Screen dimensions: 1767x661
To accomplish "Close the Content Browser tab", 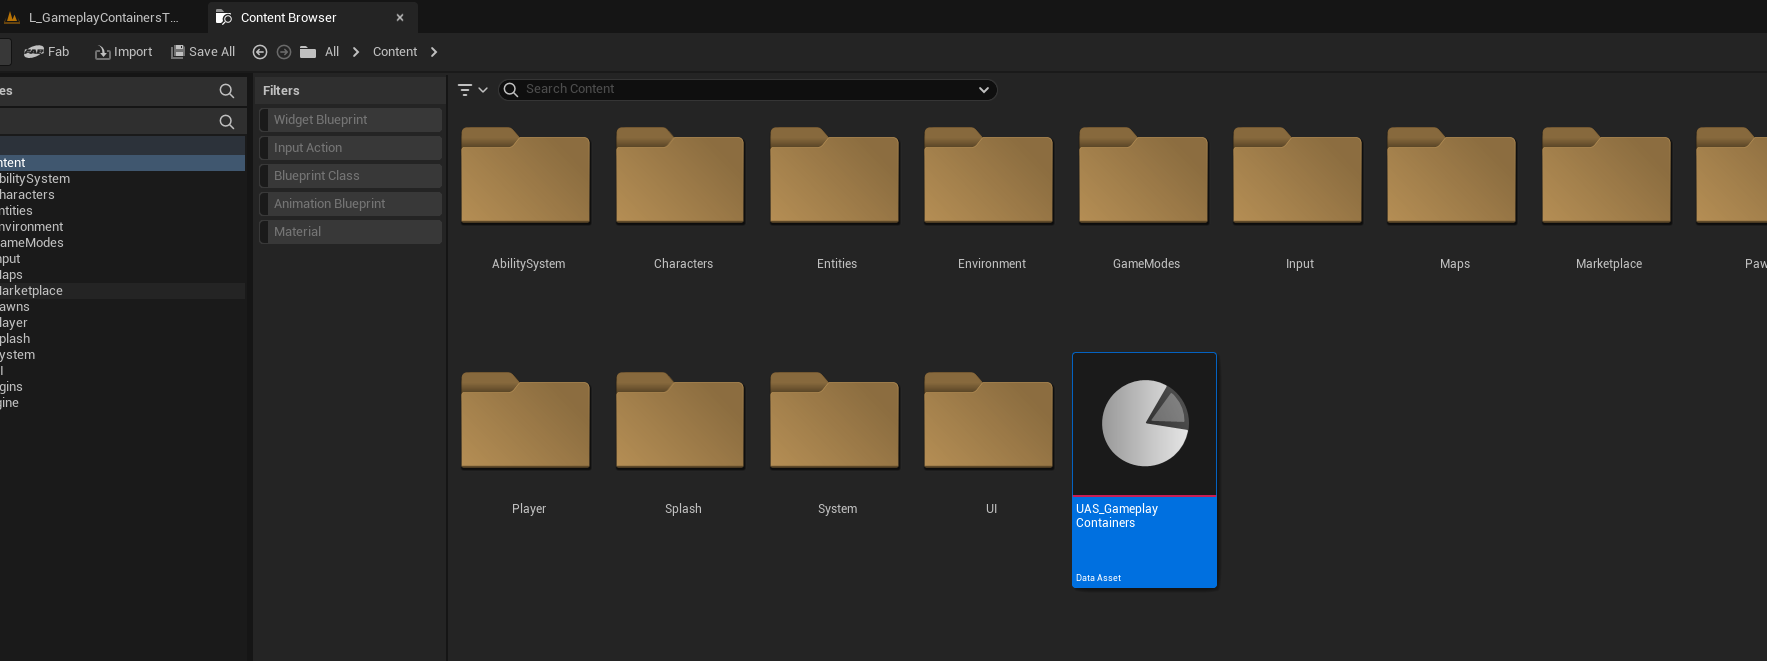I will (x=400, y=18).
